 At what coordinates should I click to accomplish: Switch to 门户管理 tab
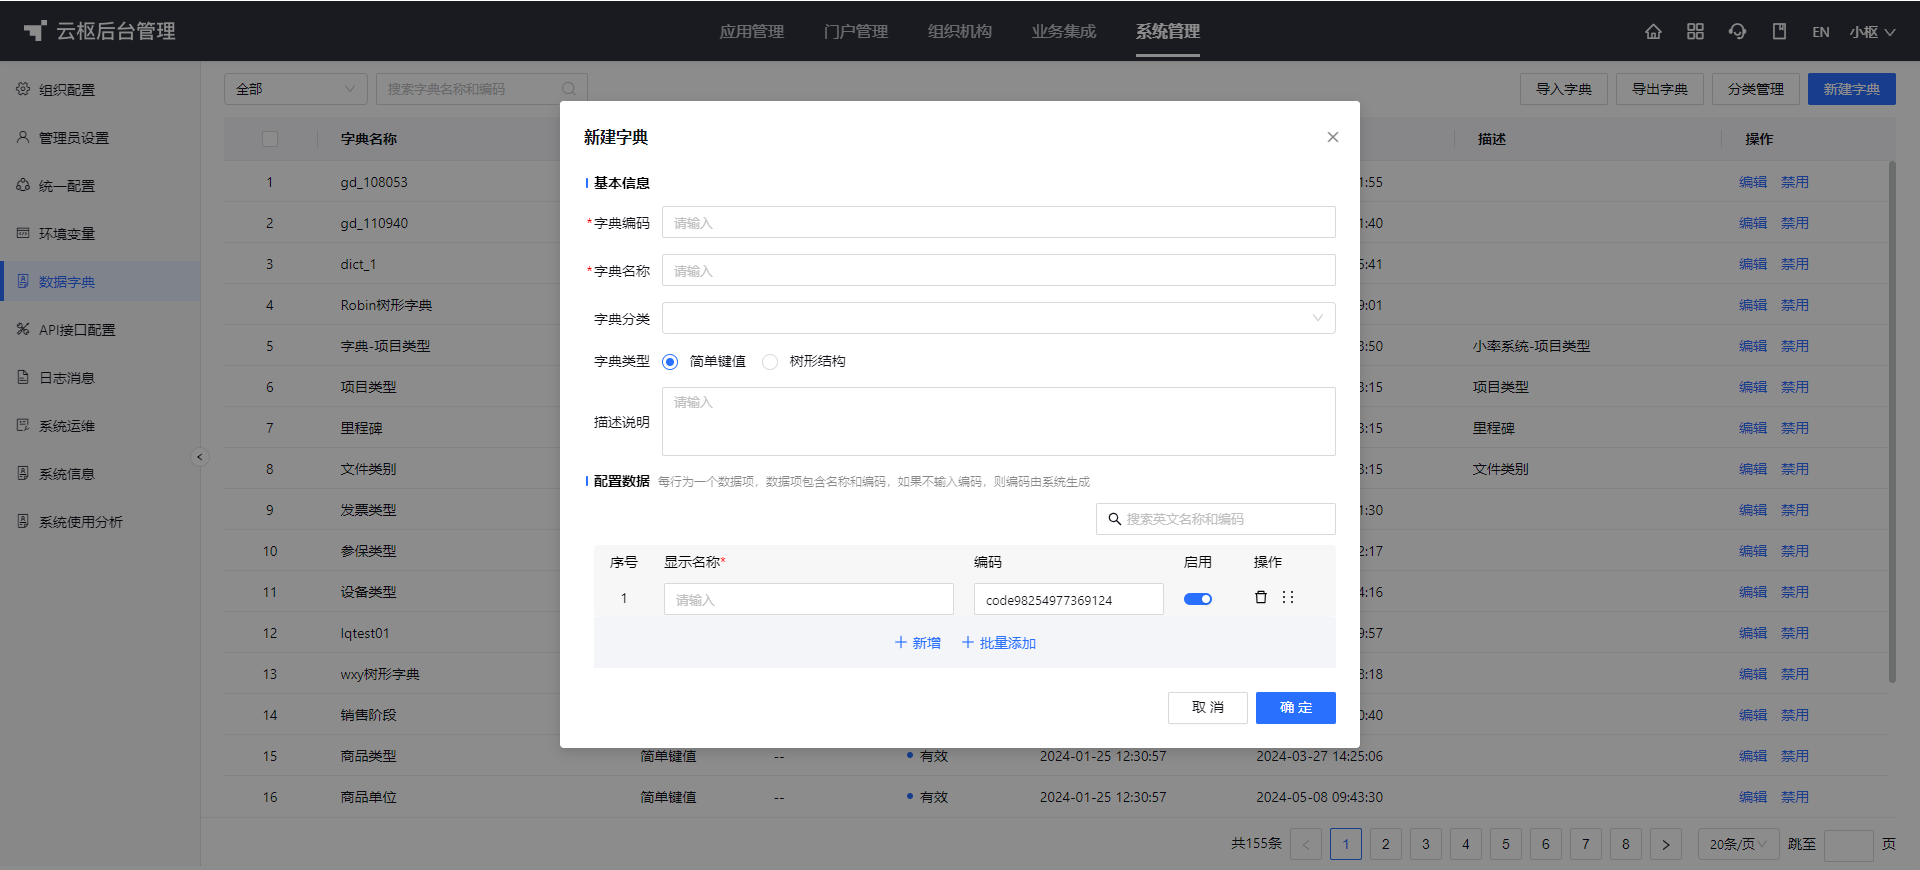click(856, 32)
